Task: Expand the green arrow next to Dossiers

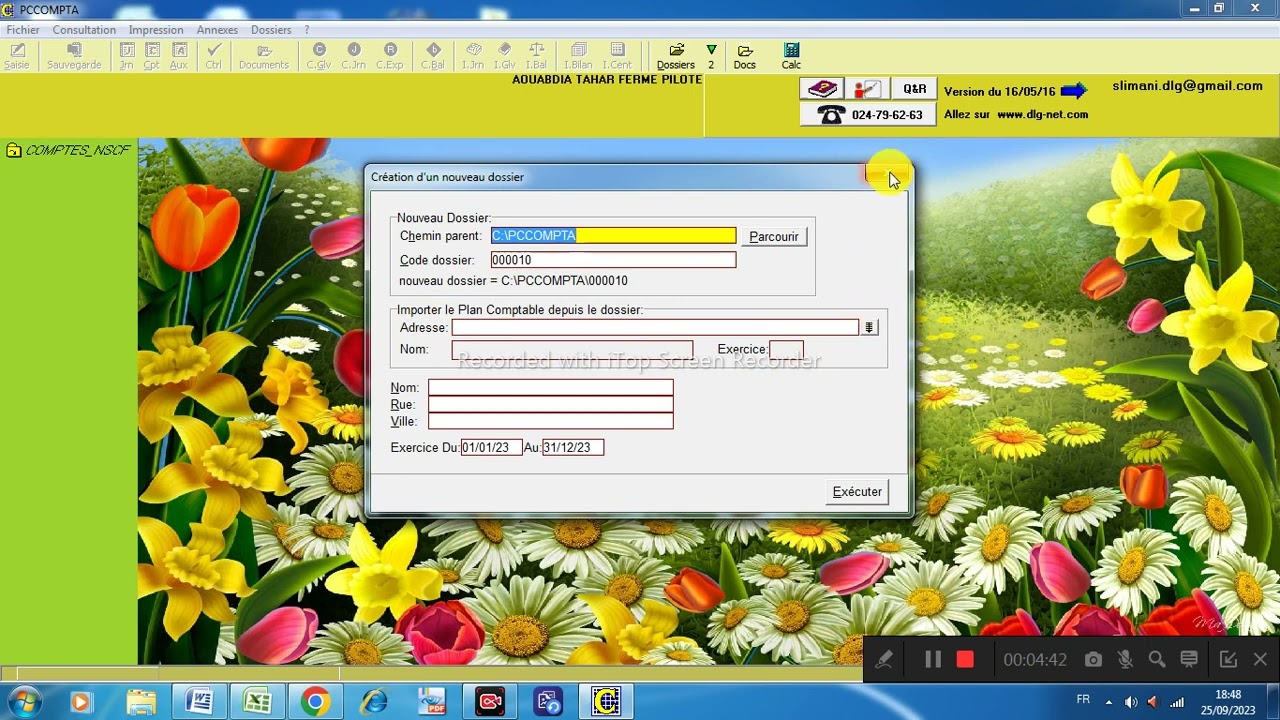Action: (711, 50)
